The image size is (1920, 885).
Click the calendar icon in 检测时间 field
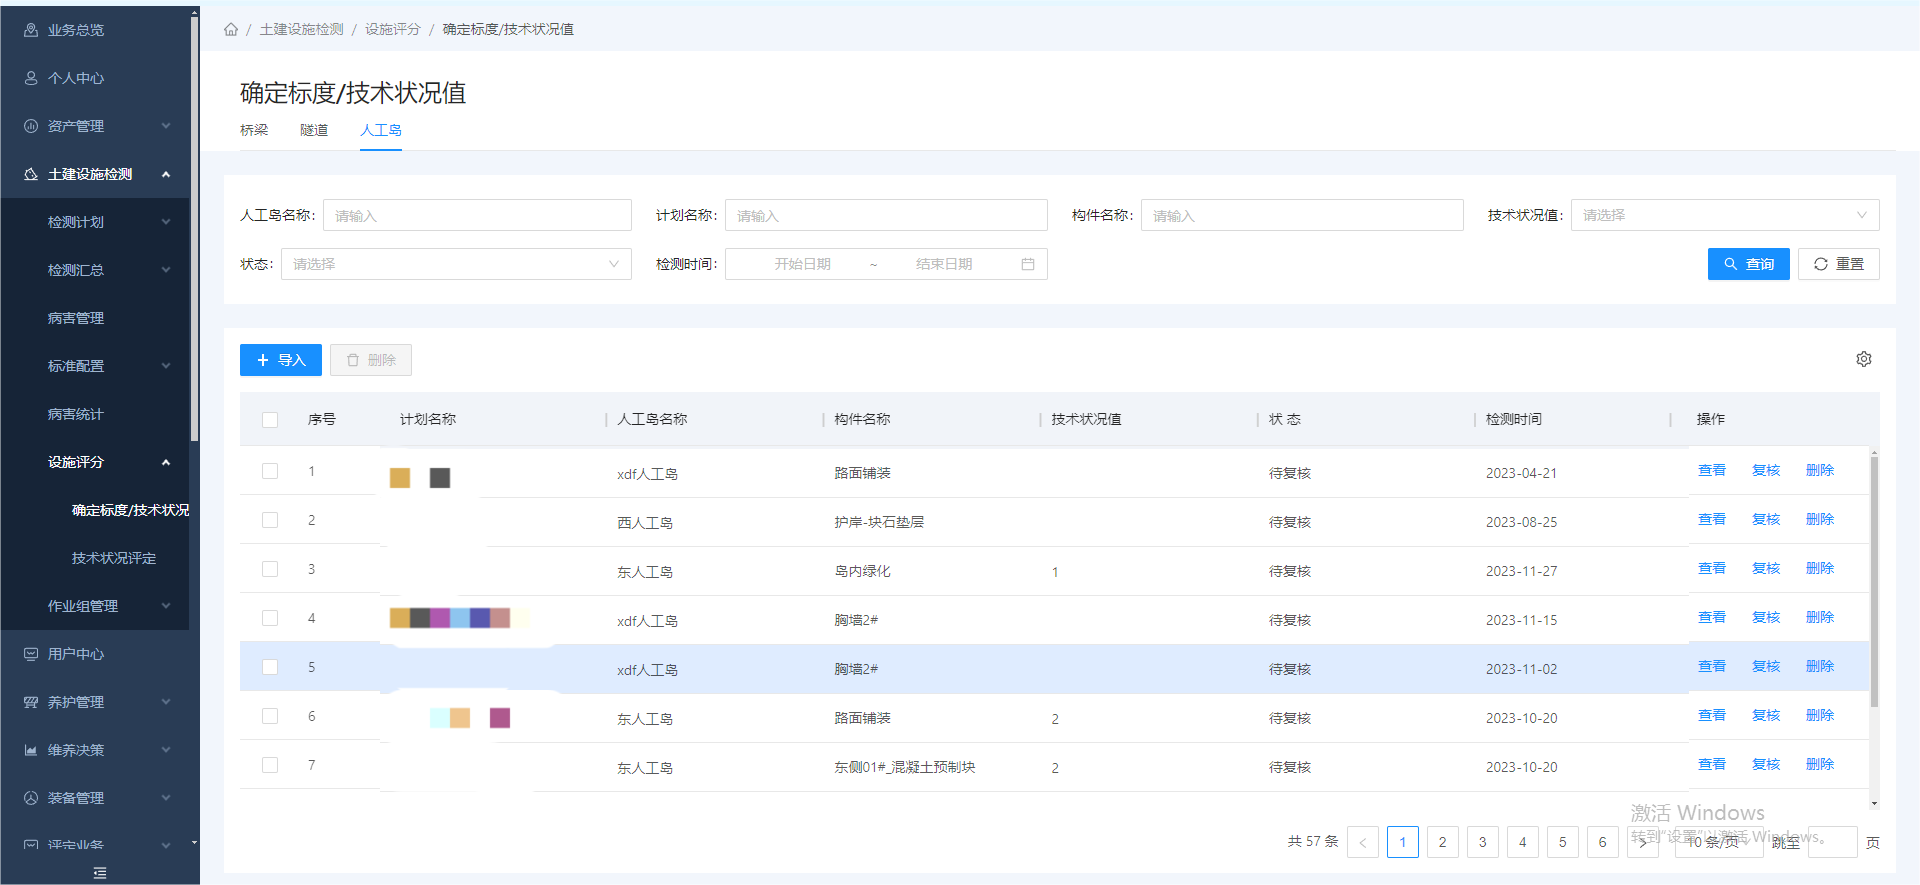(x=1028, y=264)
